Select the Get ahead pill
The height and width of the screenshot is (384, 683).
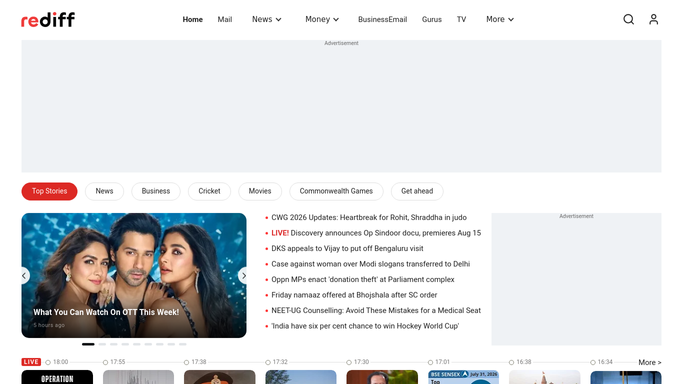(x=417, y=191)
